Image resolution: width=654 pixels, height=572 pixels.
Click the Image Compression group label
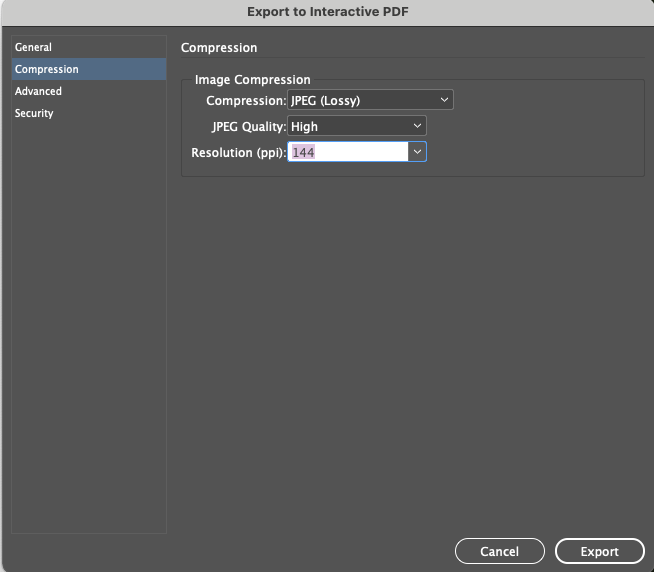(x=252, y=80)
